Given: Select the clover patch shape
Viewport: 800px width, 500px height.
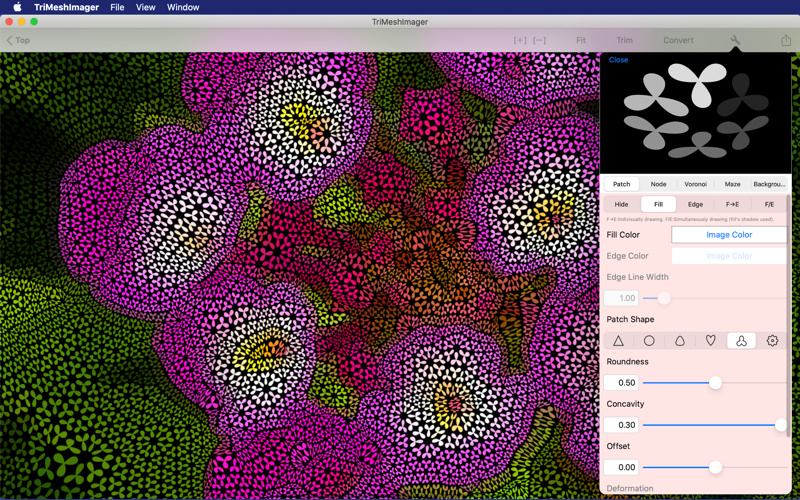Looking at the screenshot, I should click(x=741, y=341).
